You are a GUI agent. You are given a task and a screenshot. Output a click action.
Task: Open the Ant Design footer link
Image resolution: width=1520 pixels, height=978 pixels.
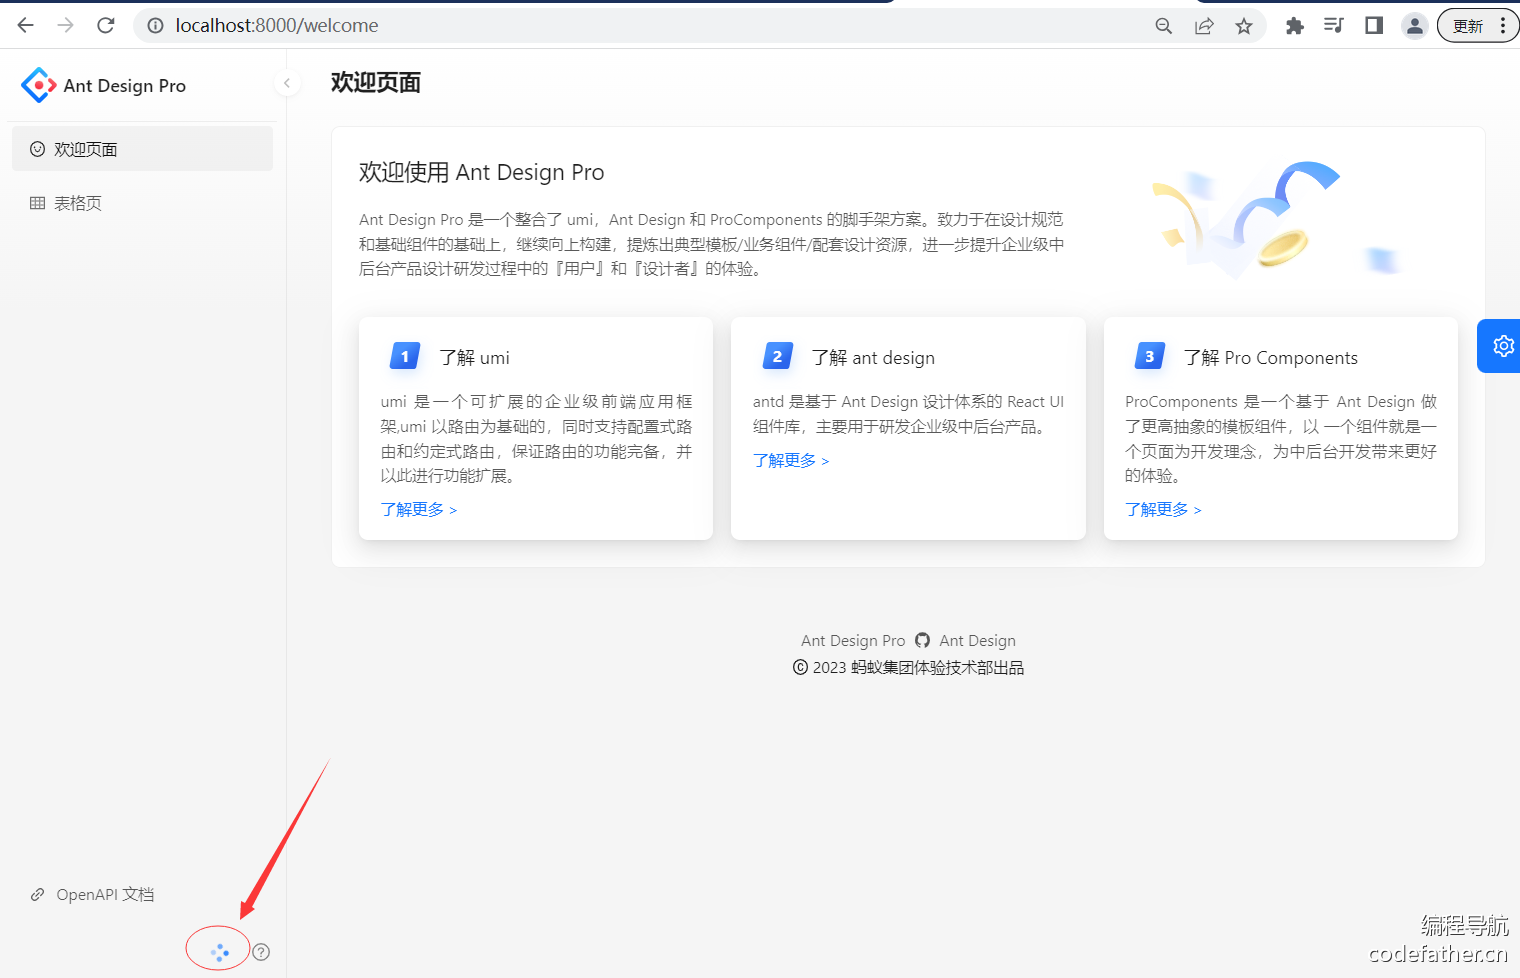pyautogui.click(x=977, y=641)
